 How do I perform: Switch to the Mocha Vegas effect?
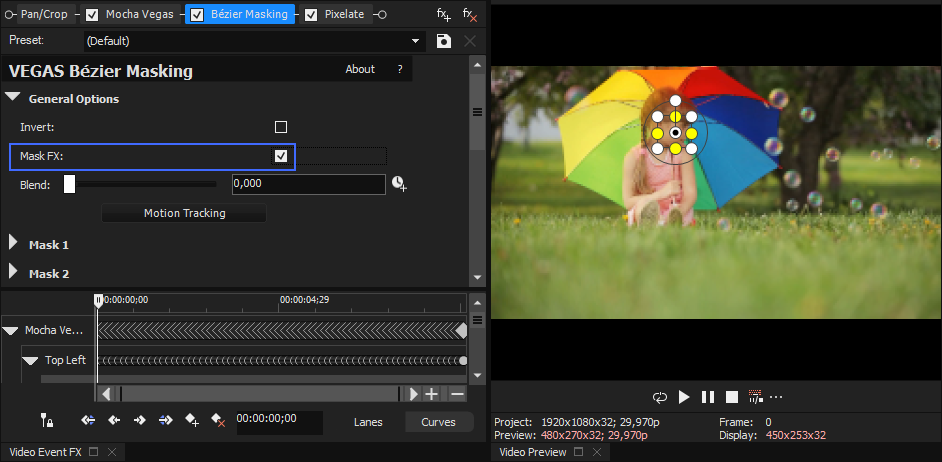tap(139, 15)
